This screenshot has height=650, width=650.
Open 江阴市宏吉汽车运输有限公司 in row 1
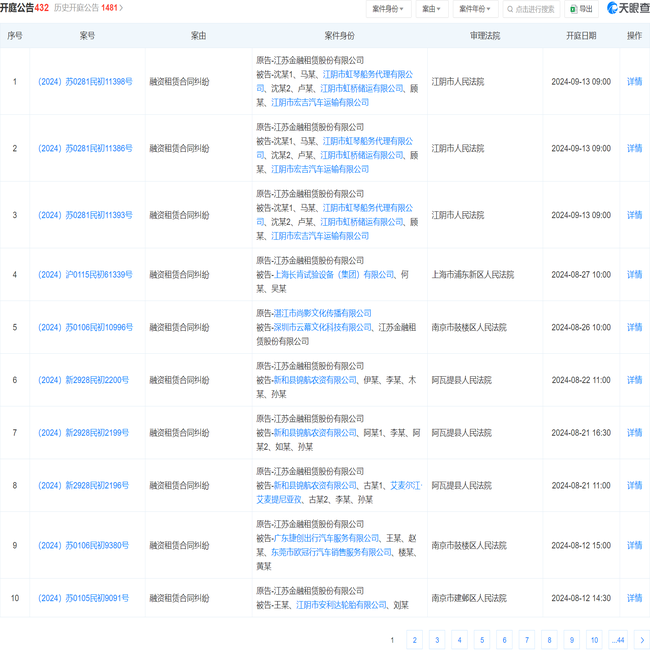tap(320, 102)
